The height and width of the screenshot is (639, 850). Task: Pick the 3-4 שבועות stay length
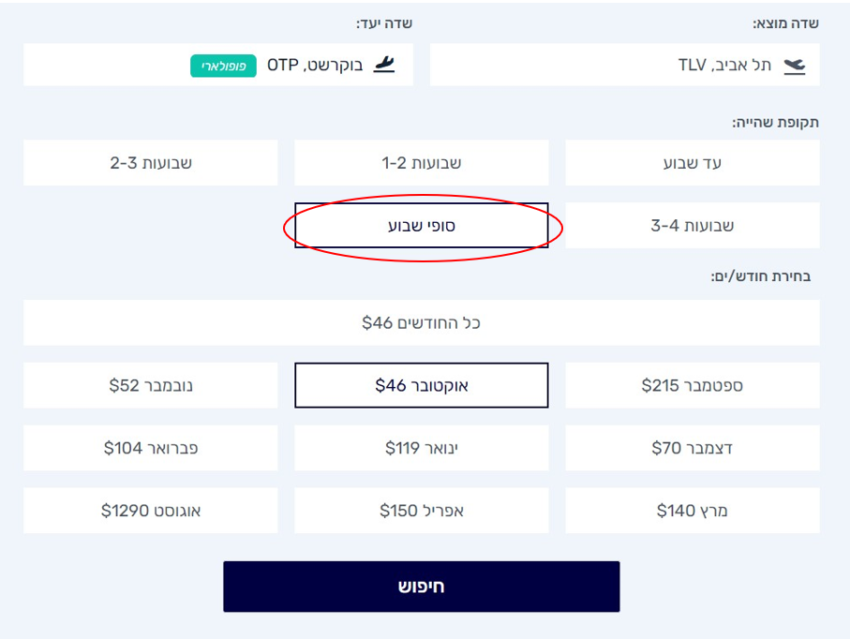[x=693, y=225]
